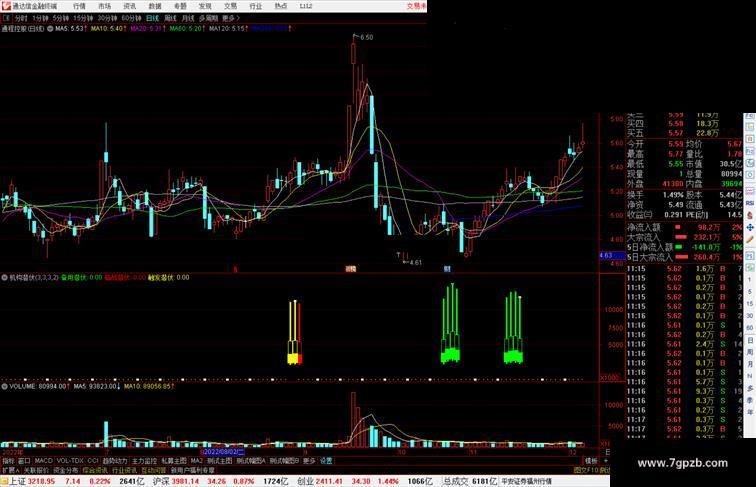Switch chart period to 1分钟
Screen dimensions: 756x487
pos(40,18)
